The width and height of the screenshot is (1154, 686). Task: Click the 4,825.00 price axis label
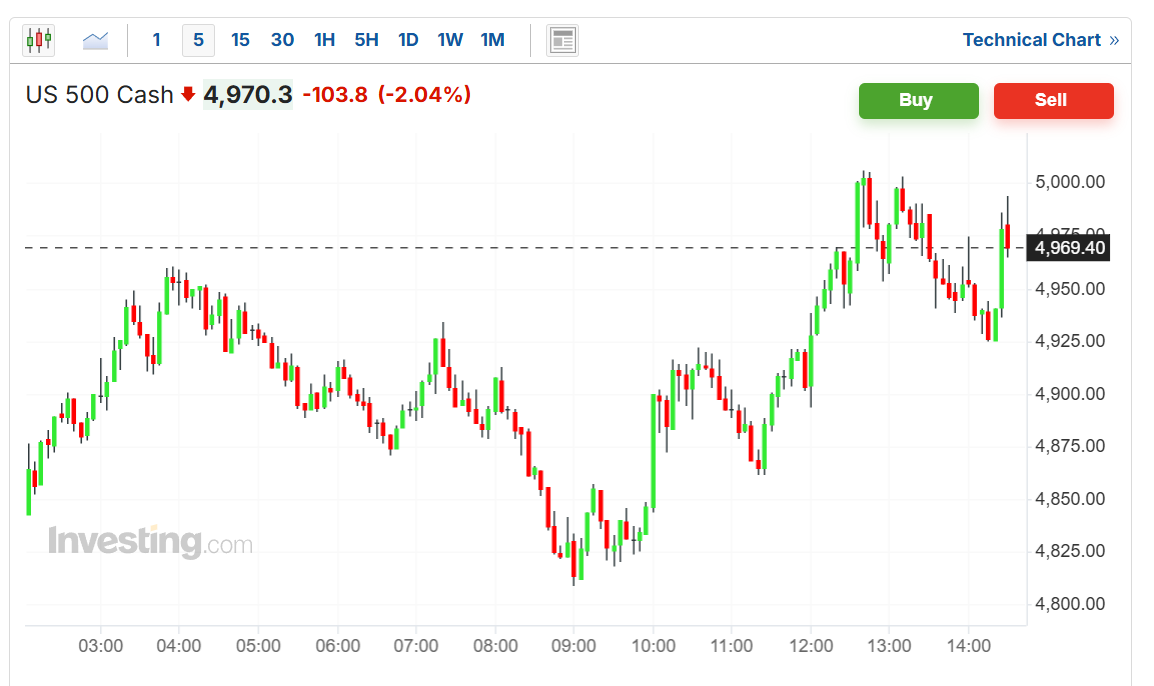[x=1070, y=551]
